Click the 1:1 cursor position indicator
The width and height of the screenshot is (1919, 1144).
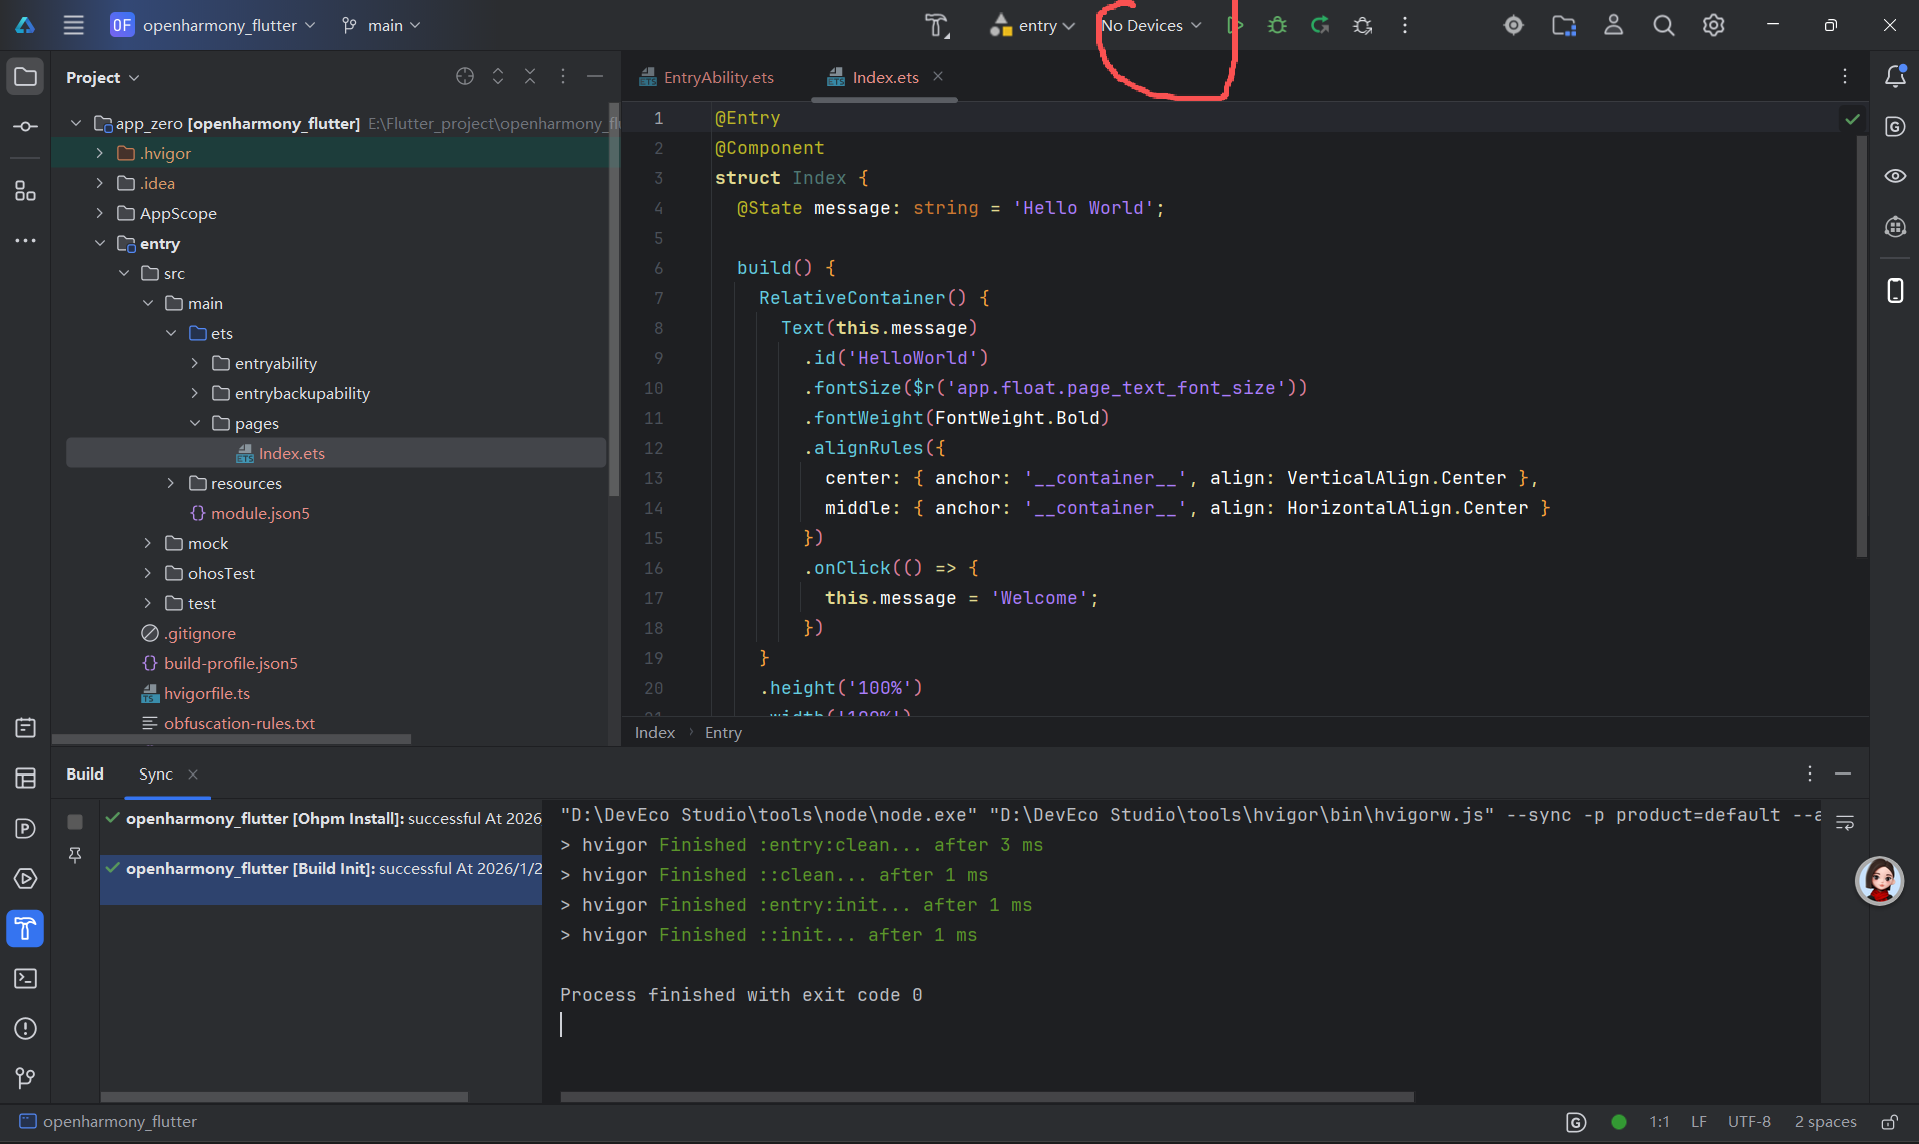[1659, 1122]
